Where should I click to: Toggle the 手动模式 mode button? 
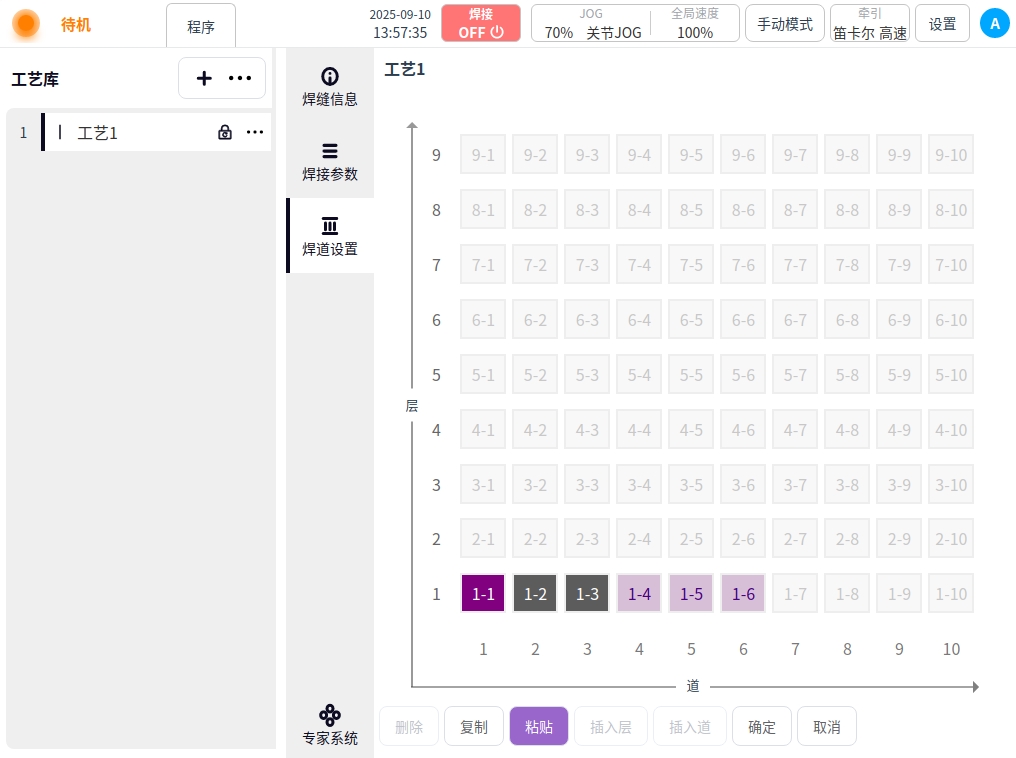pos(785,24)
